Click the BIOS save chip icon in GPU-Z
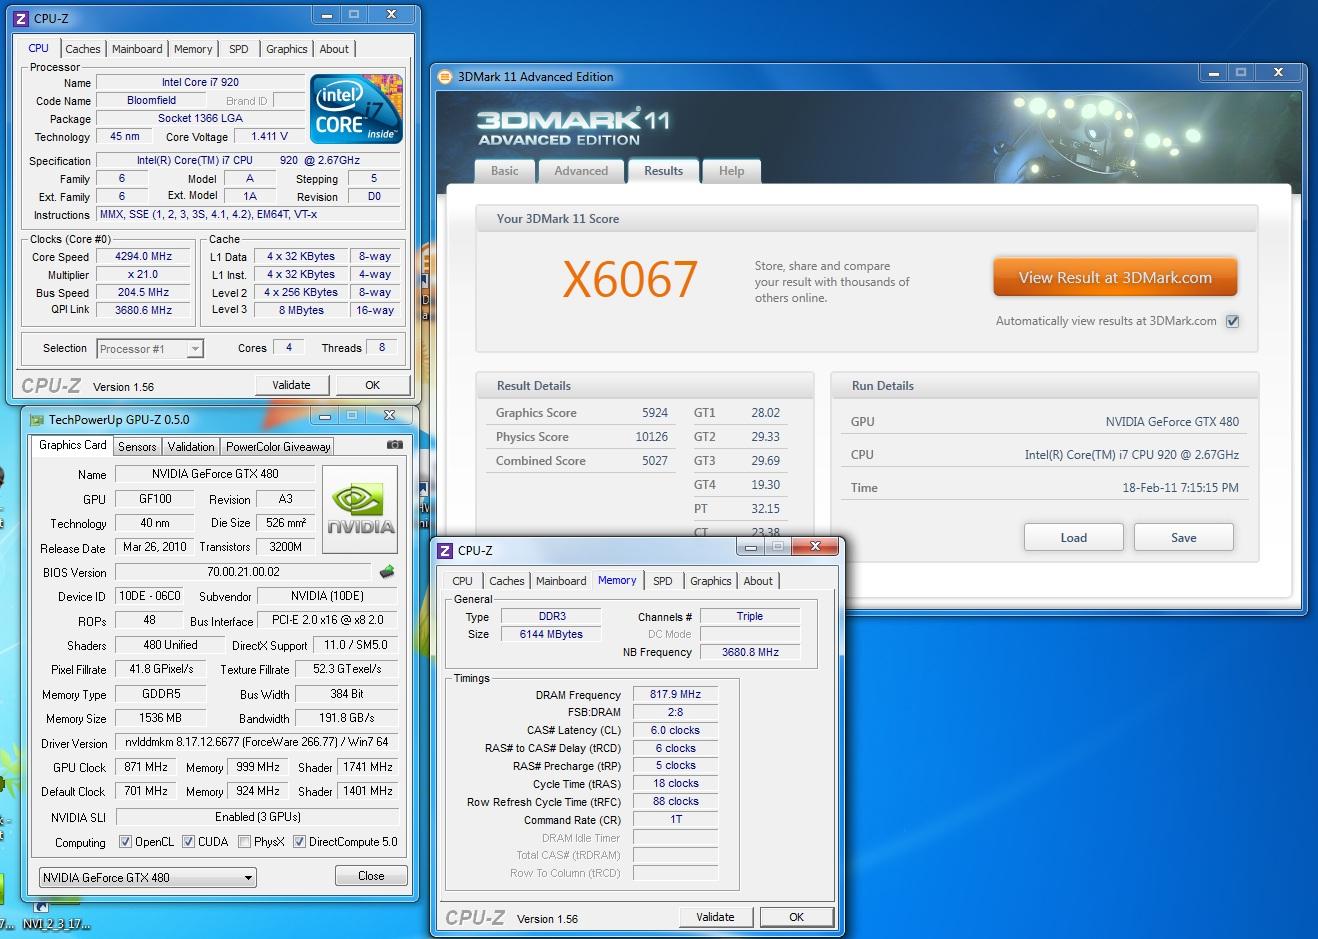 click(x=387, y=572)
